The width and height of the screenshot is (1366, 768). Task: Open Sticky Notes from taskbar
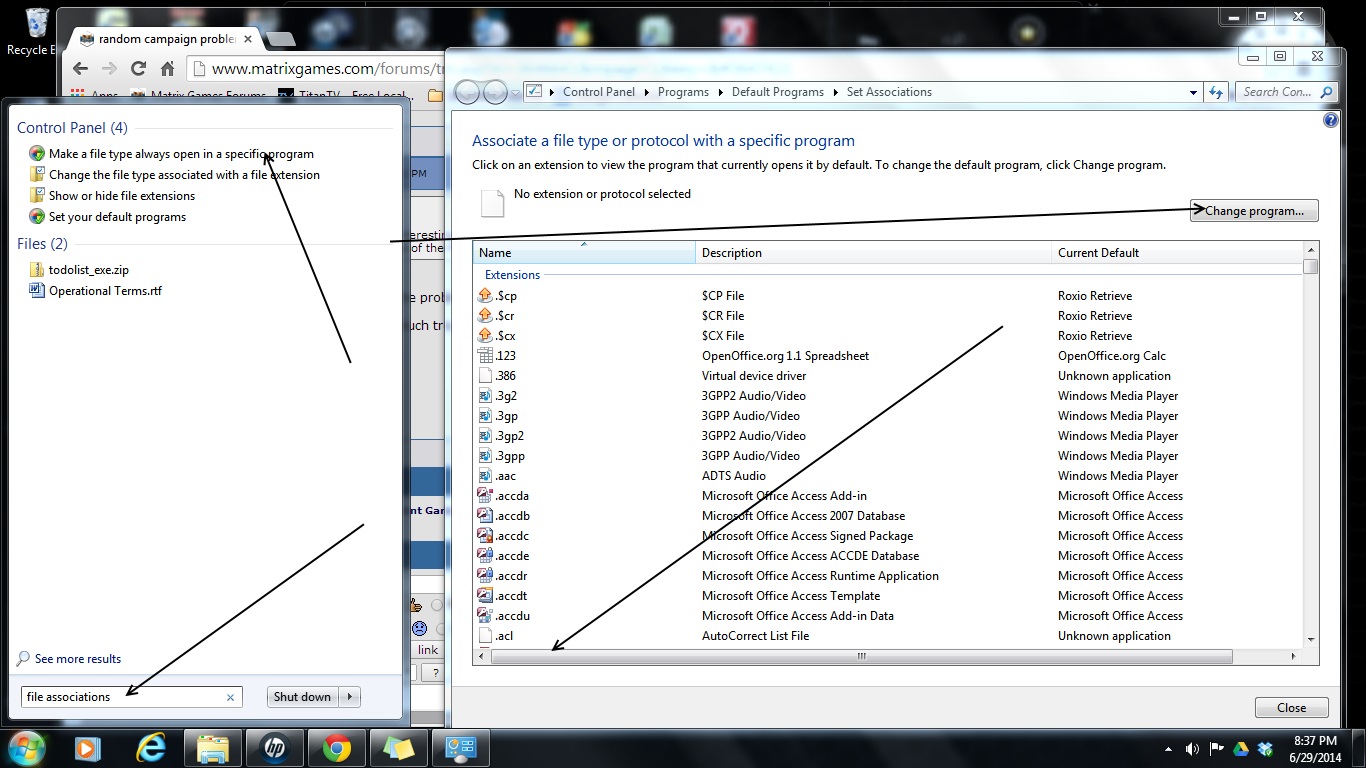(x=398, y=748)
